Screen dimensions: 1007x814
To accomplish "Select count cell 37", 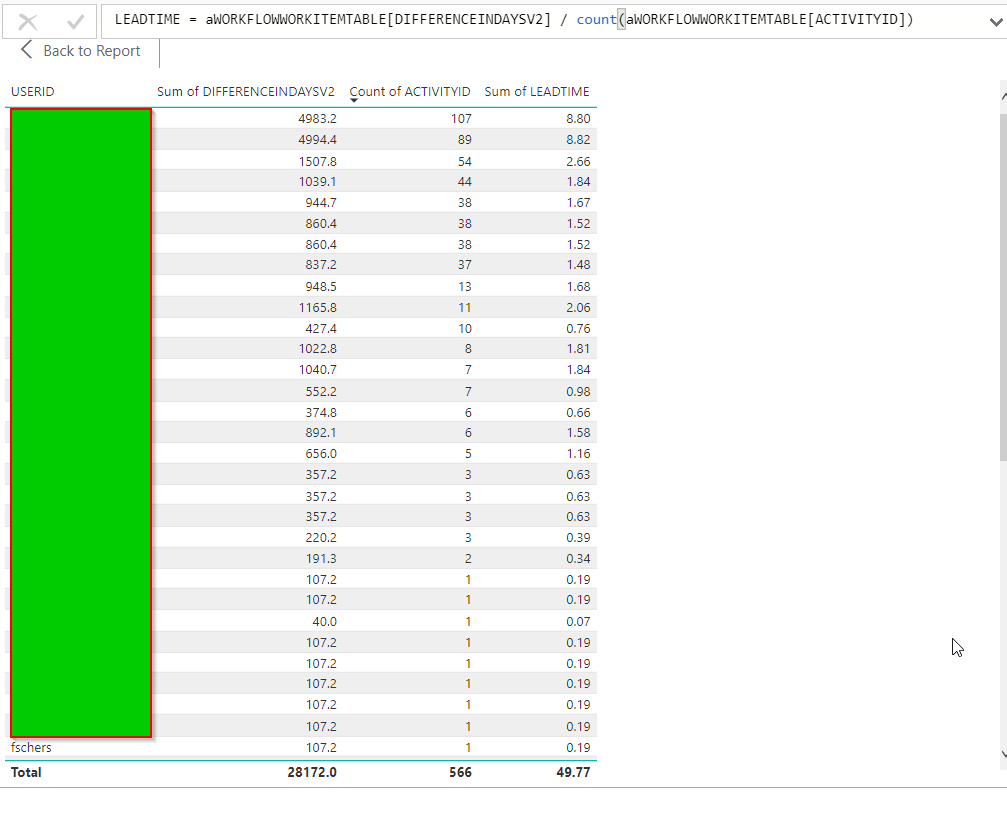I will point(464,264).
